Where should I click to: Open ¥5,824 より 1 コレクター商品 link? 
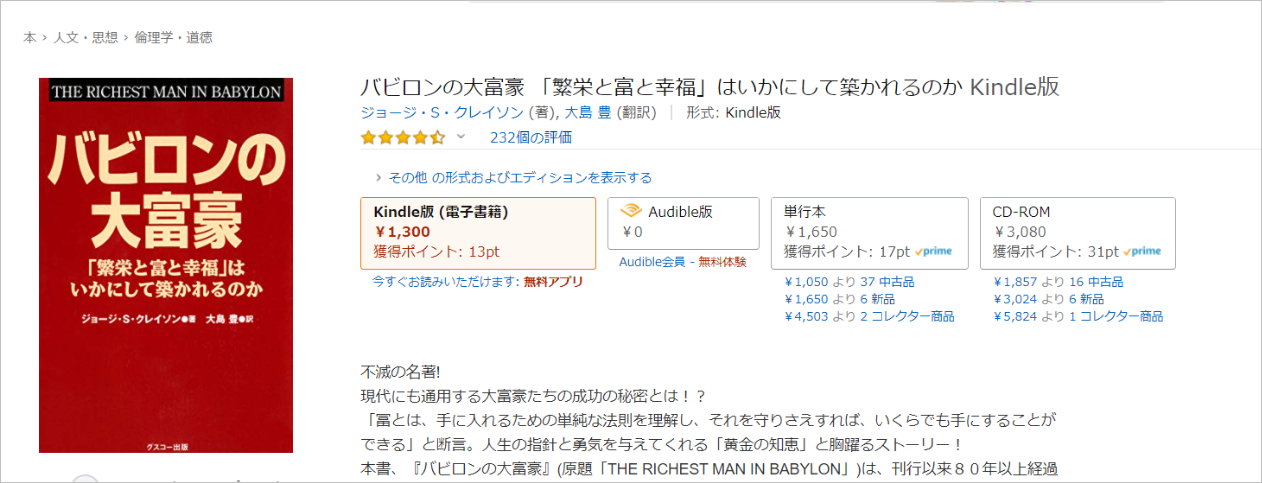(x=1078, y=316)
